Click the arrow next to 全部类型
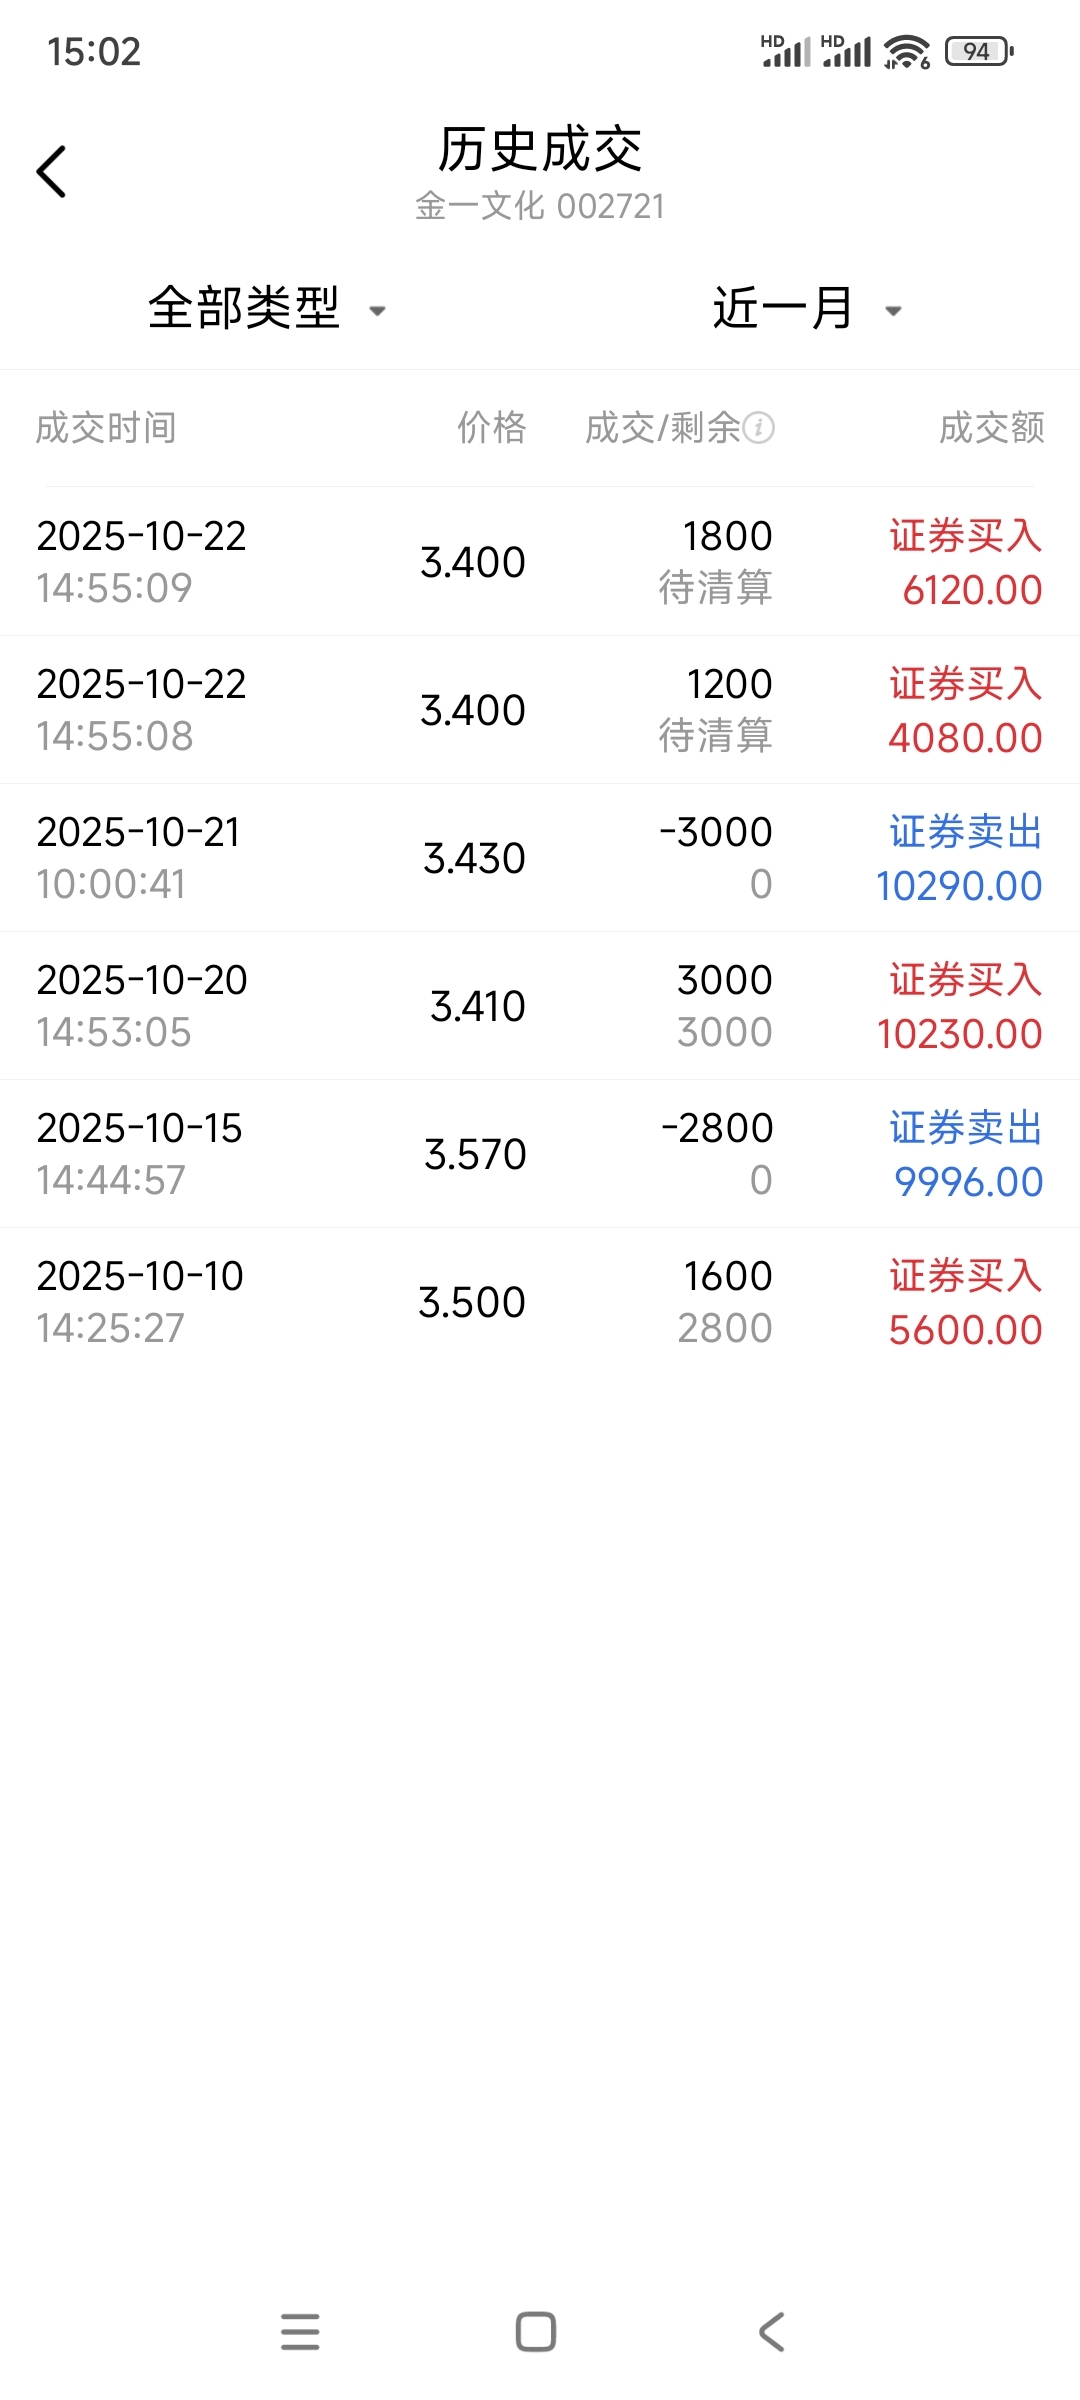This screenshot has height=2400, width=1080. pos(378,311)
